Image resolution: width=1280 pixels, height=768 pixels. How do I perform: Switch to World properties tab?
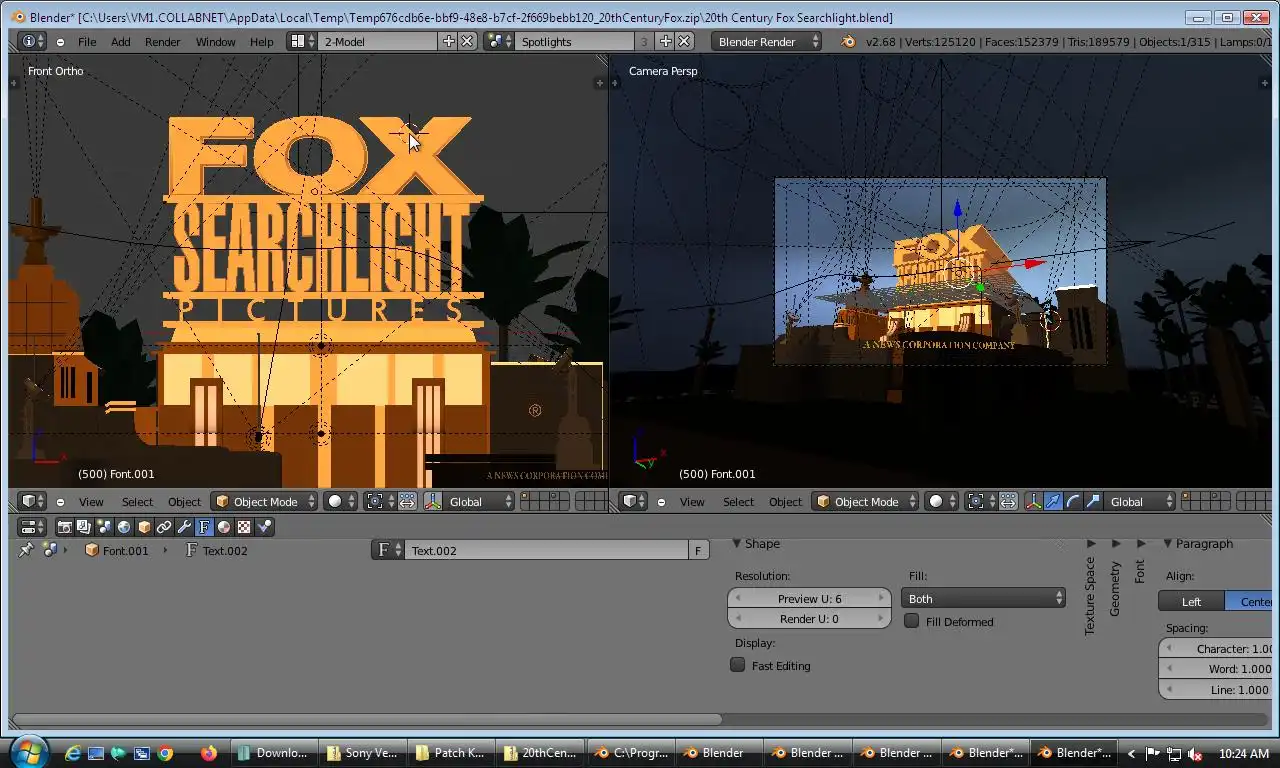124,527
